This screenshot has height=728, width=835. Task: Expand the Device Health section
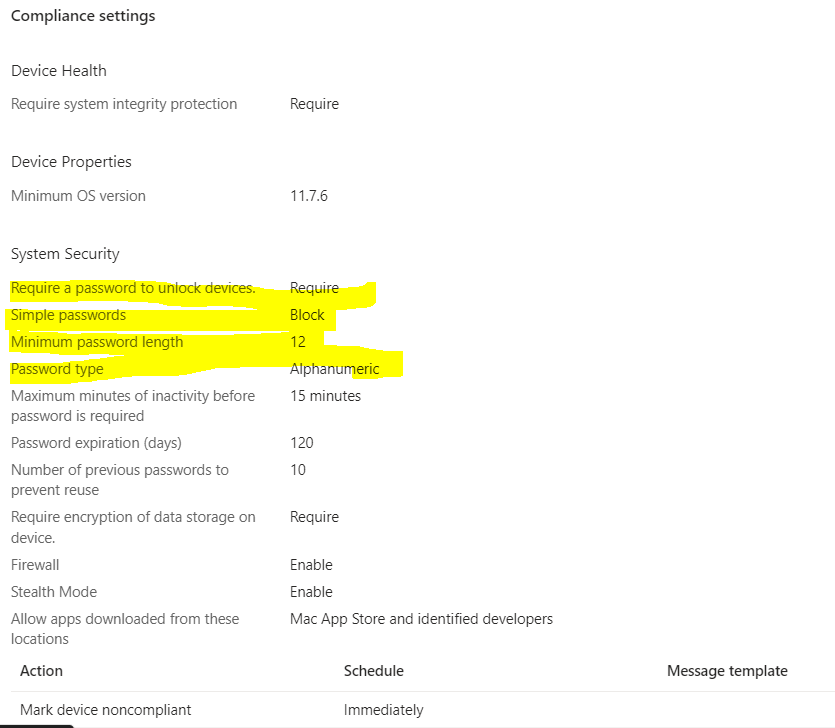58,70
